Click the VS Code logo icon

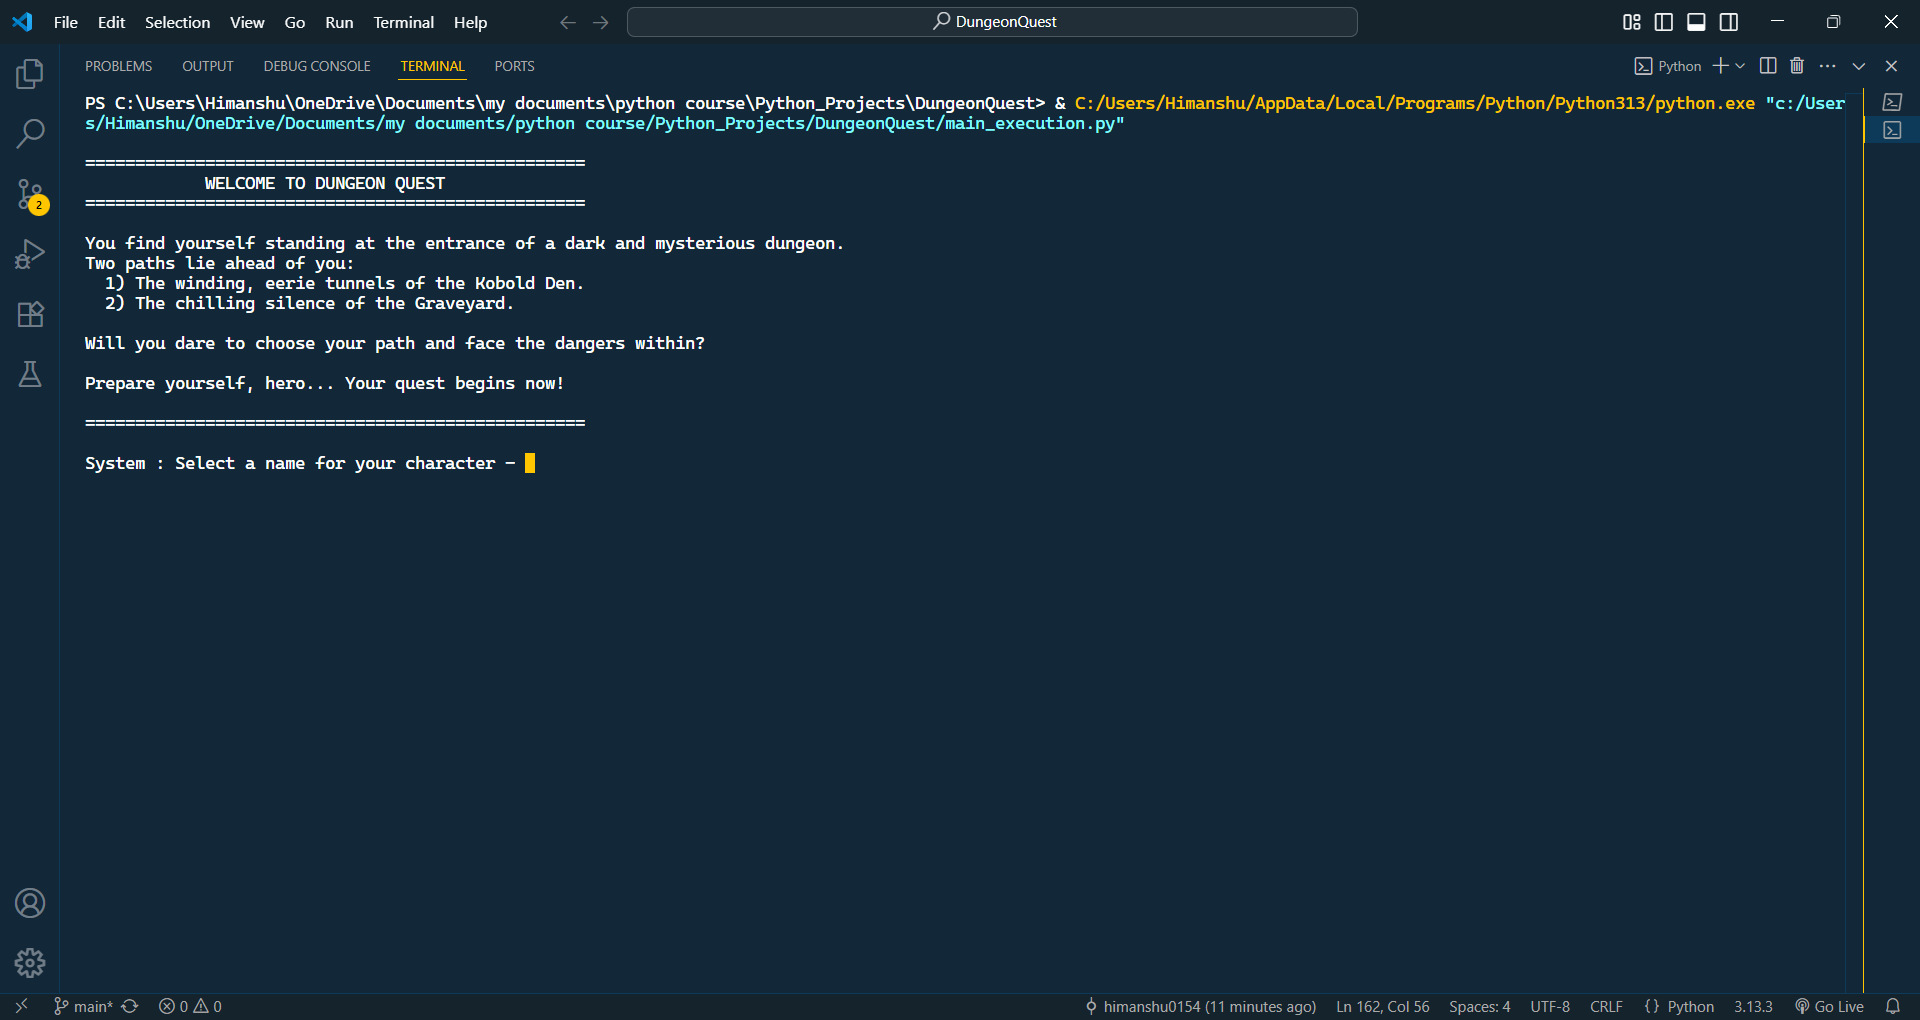(22, 22)
